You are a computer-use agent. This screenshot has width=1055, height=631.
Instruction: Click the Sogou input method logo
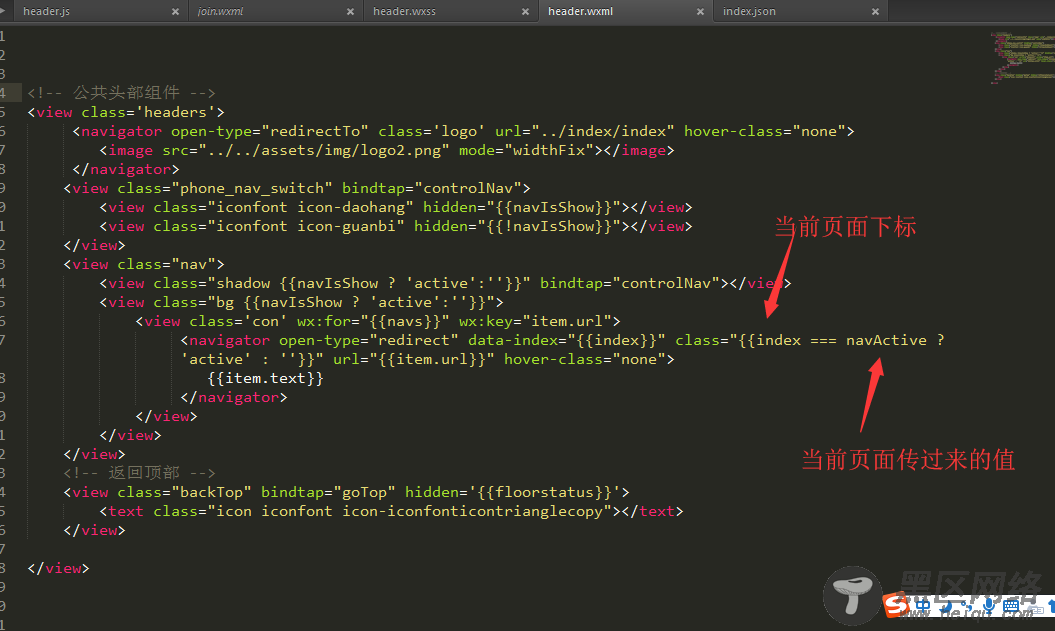click(x=896, y=605)
